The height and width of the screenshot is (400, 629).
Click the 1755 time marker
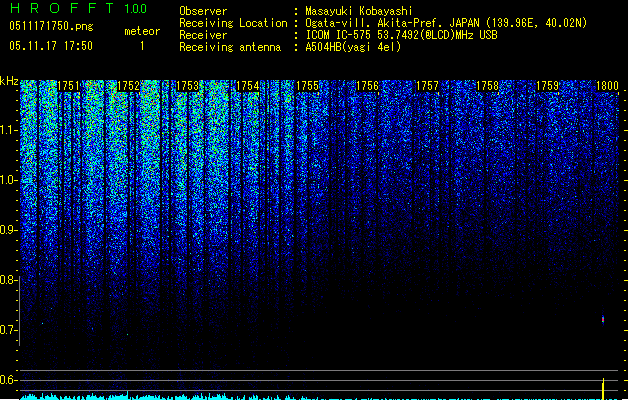pyautogui.click(x=307, y=86)
